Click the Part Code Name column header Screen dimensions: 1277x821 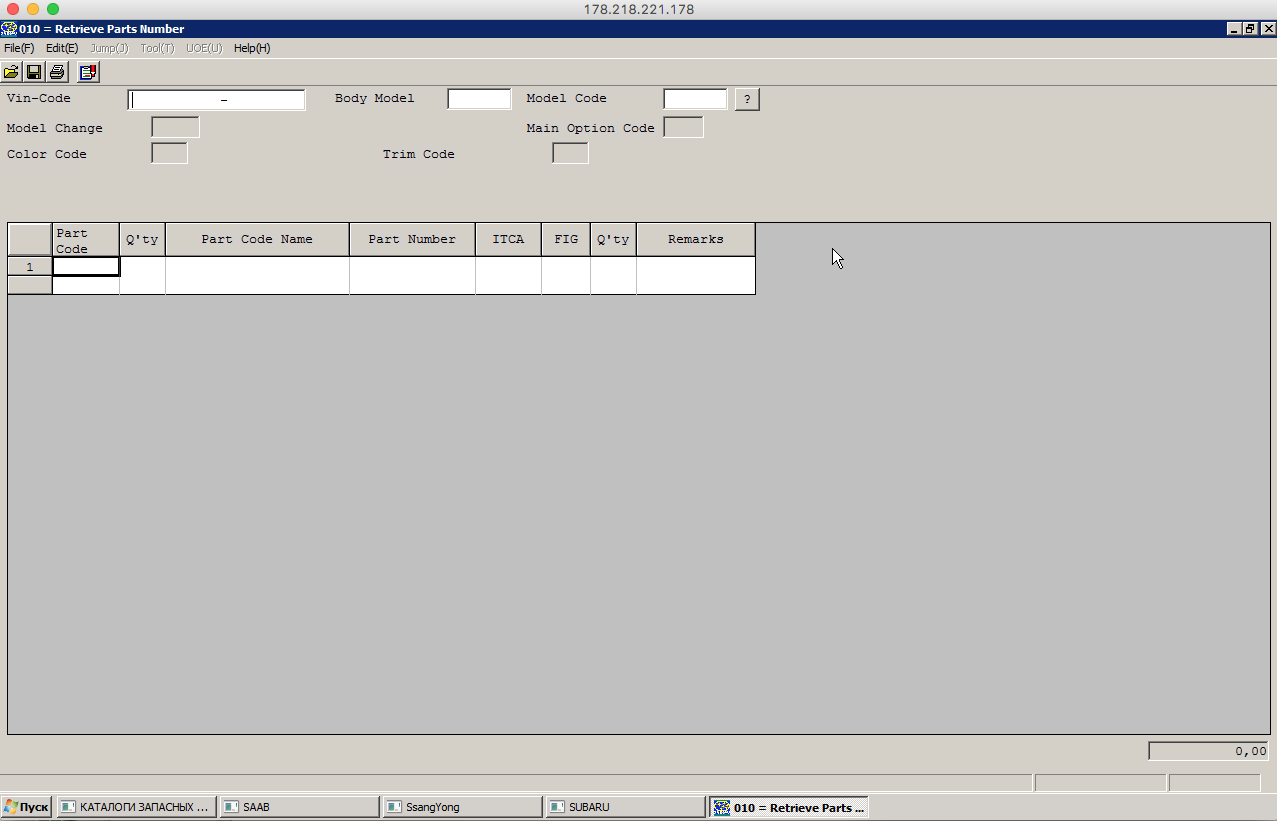coord(257,240)
